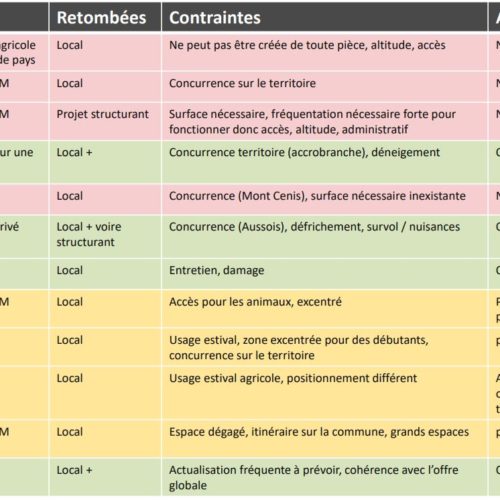Click the 'Concurrence territoire (accrobranche)' cell
This screenshot has width=500, height=500.
[325, 162]
